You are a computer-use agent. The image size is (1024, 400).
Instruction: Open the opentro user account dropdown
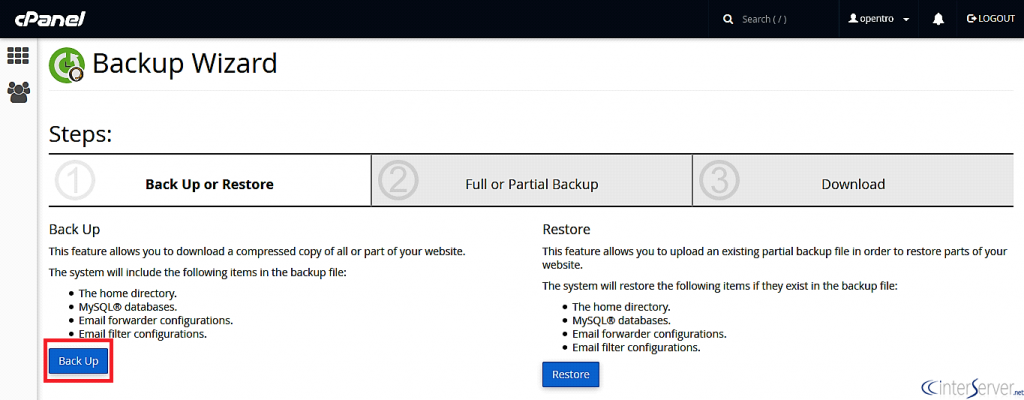pos(878,19)
